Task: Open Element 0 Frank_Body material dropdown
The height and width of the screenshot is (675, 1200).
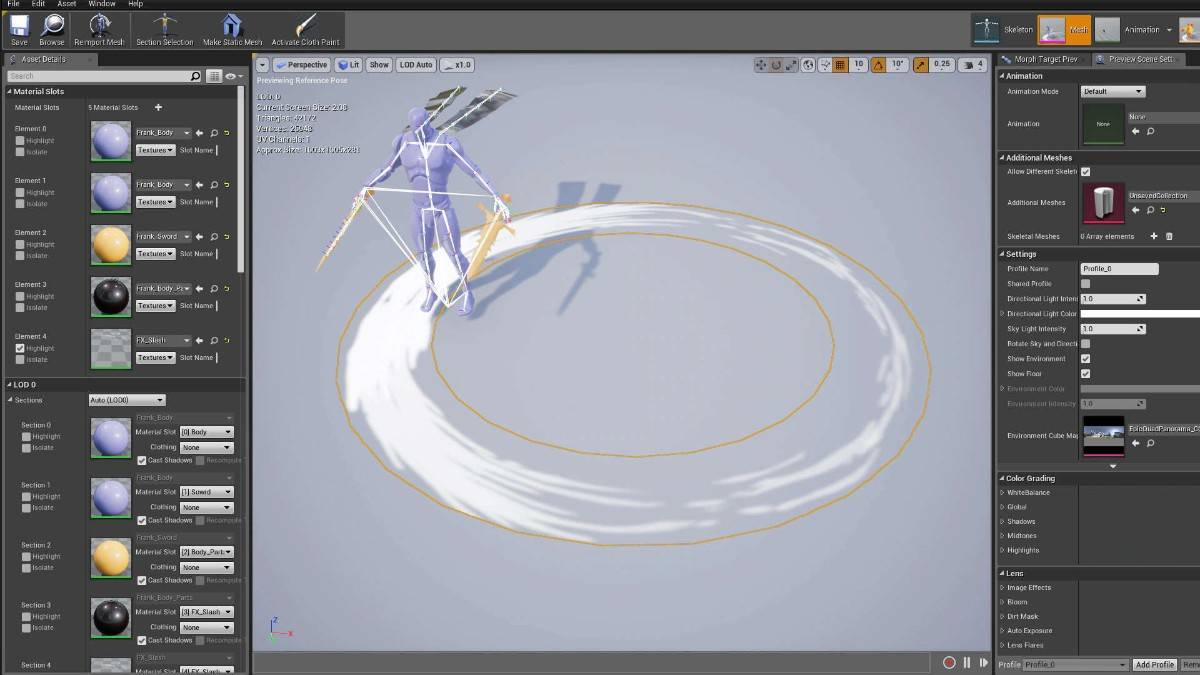Action: [163, 133]
